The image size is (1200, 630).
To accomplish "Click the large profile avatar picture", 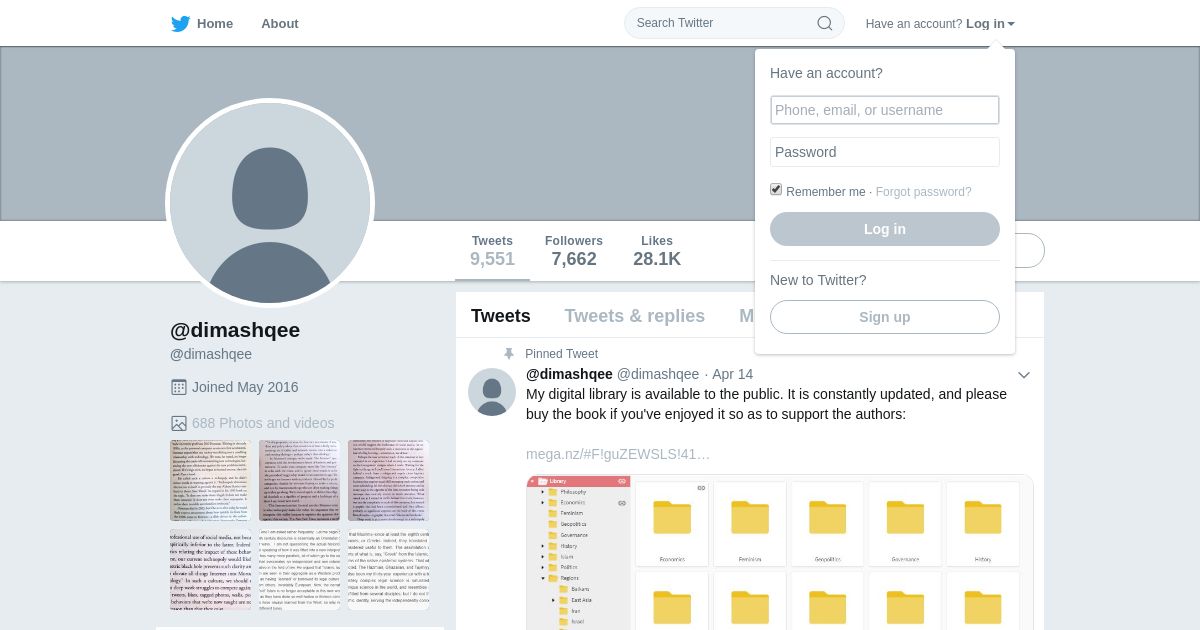I will click(x=270, y=203).
